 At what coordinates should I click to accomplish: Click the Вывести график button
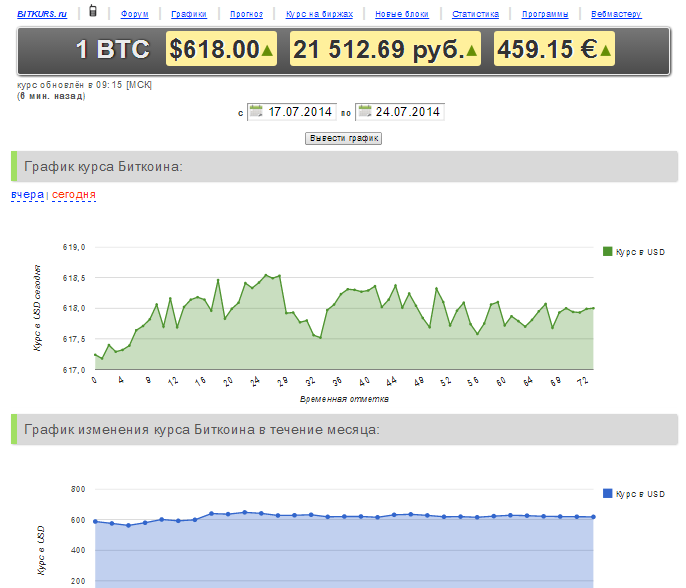pyautogui.click(x=343, y=138)
